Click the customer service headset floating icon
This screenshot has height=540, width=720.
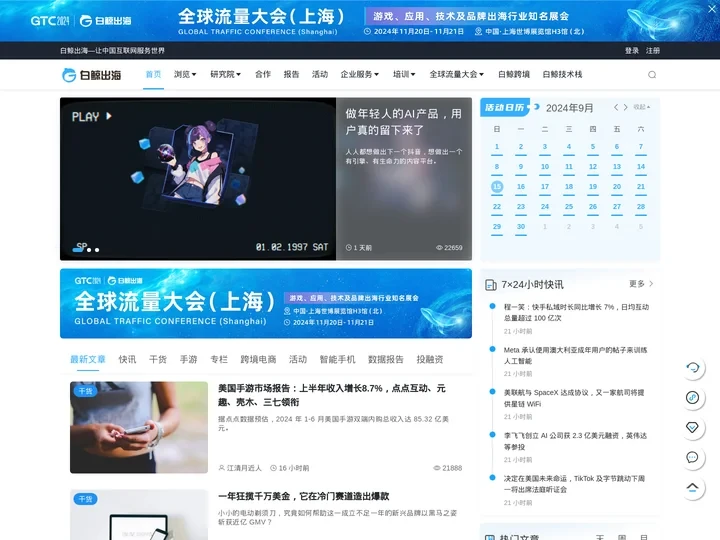(x=692, y=367)
